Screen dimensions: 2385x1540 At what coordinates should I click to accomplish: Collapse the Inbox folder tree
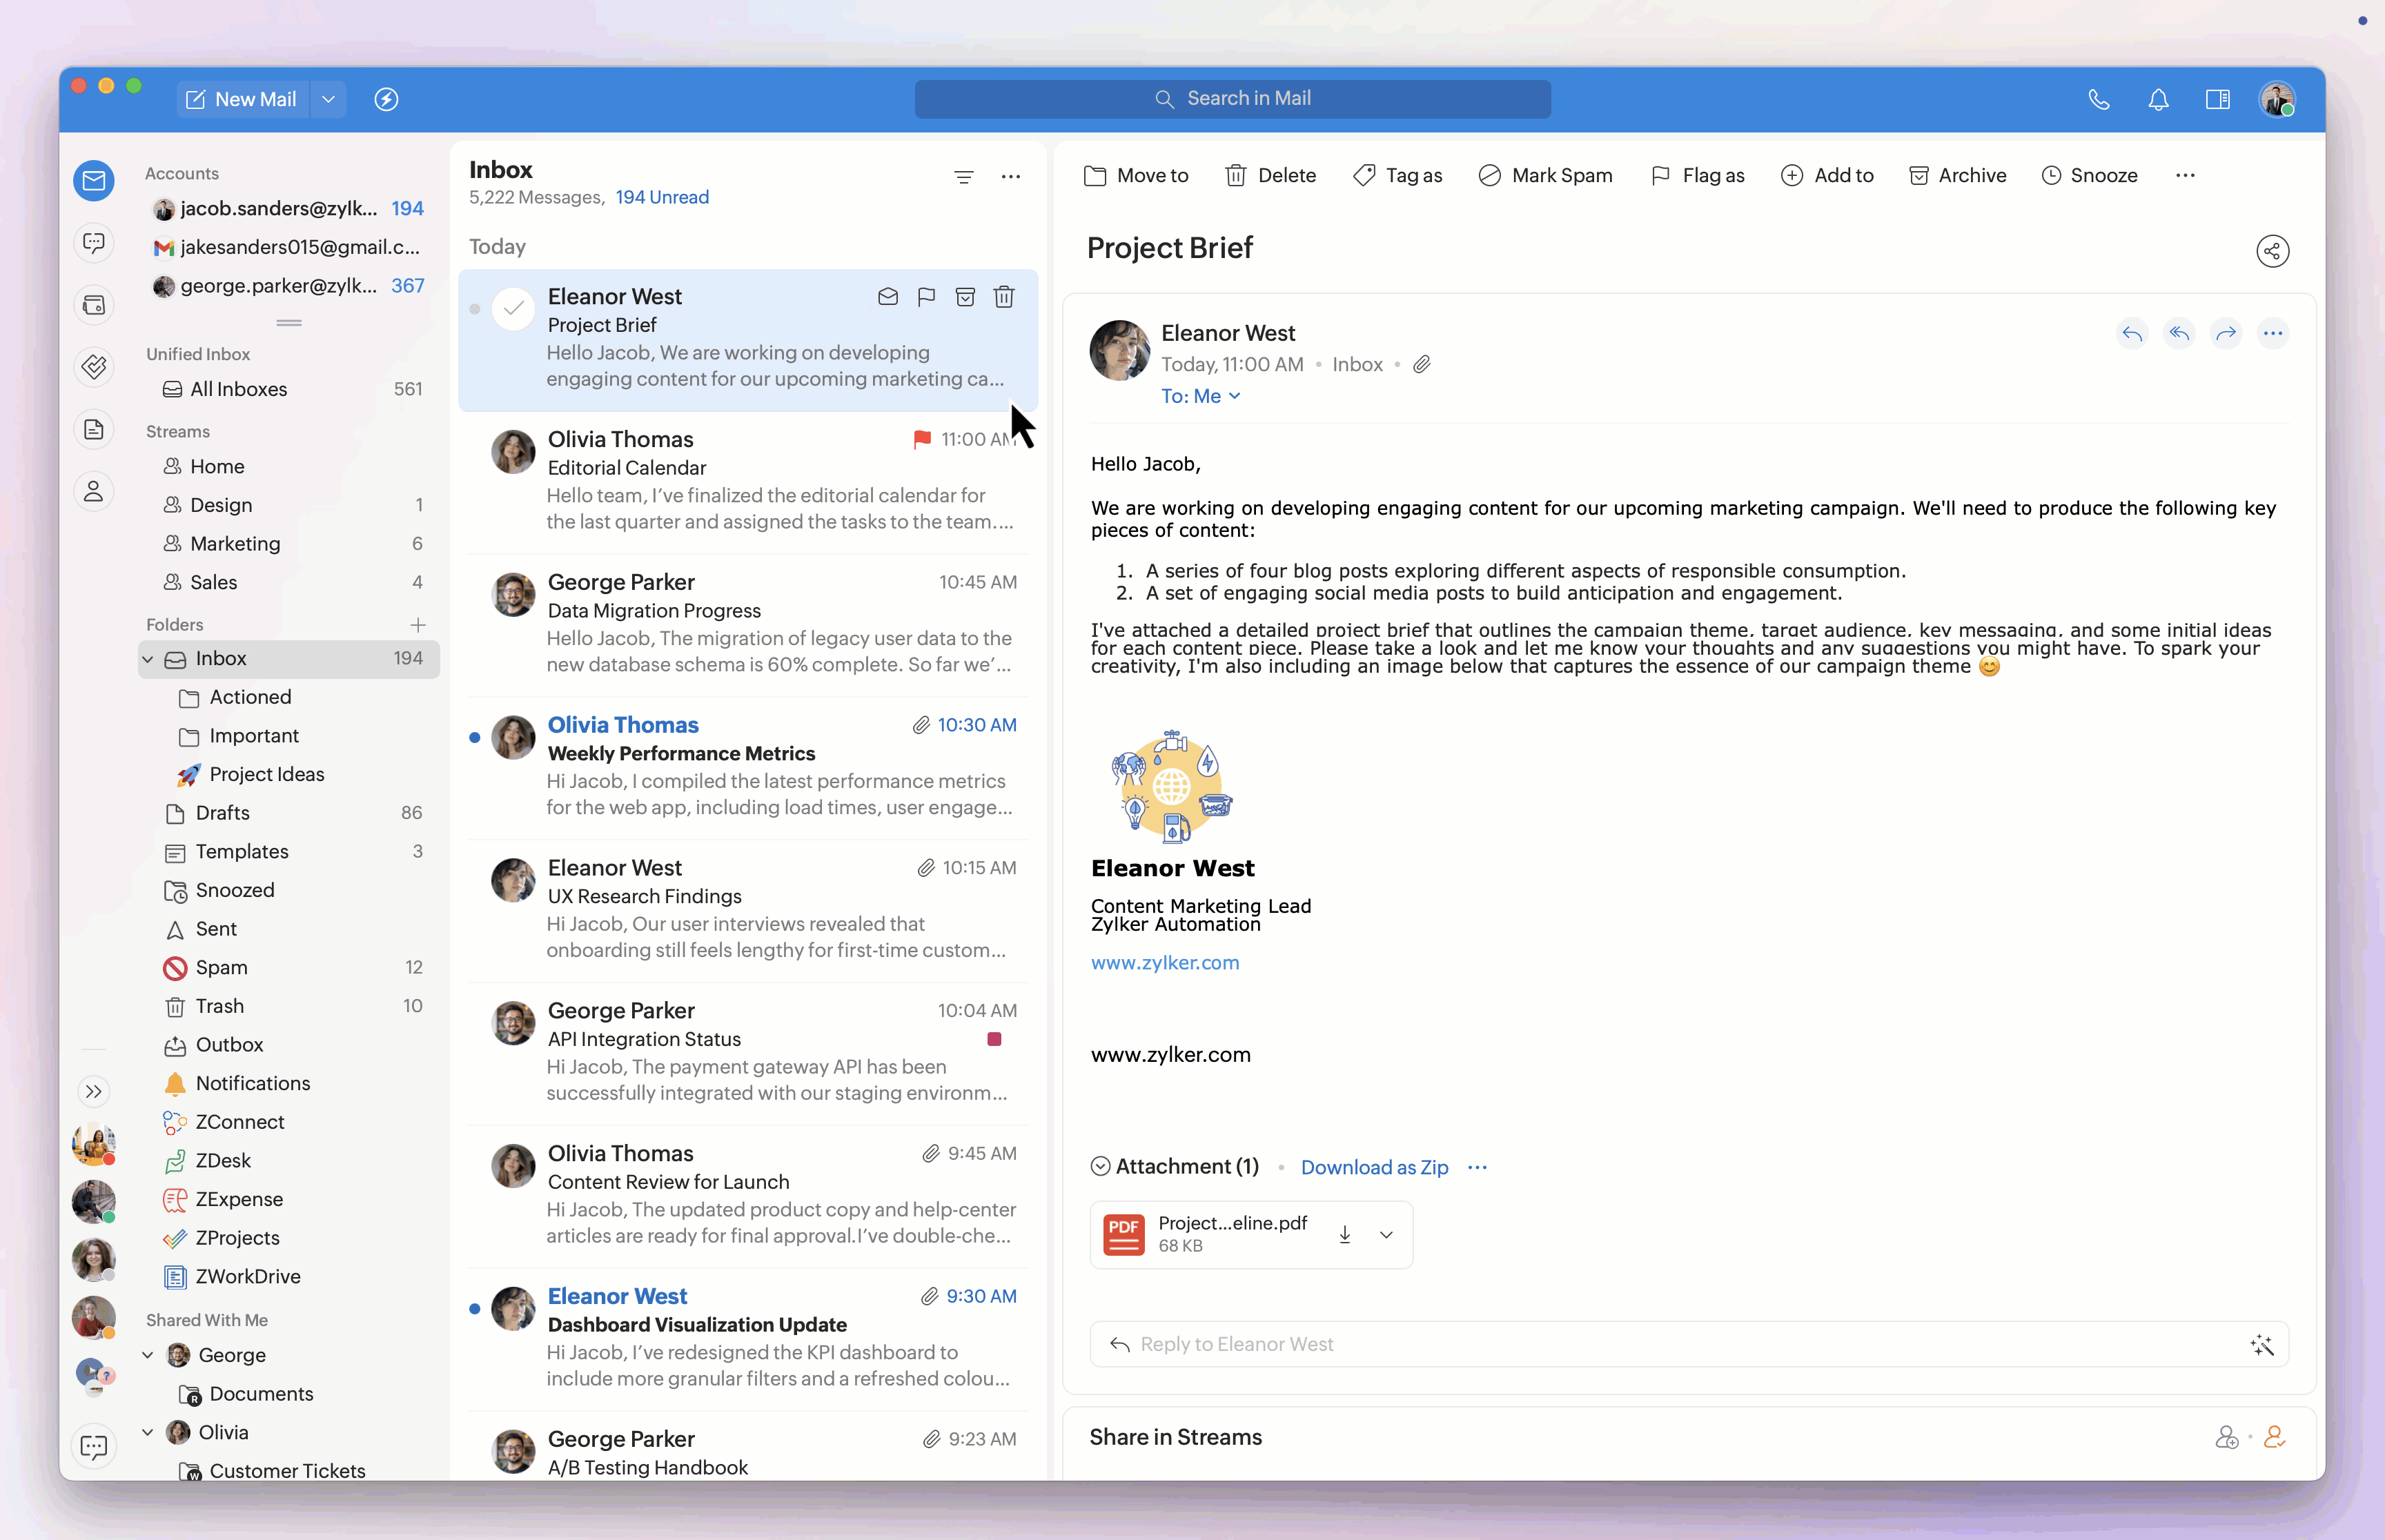click(x=148, y=659)
